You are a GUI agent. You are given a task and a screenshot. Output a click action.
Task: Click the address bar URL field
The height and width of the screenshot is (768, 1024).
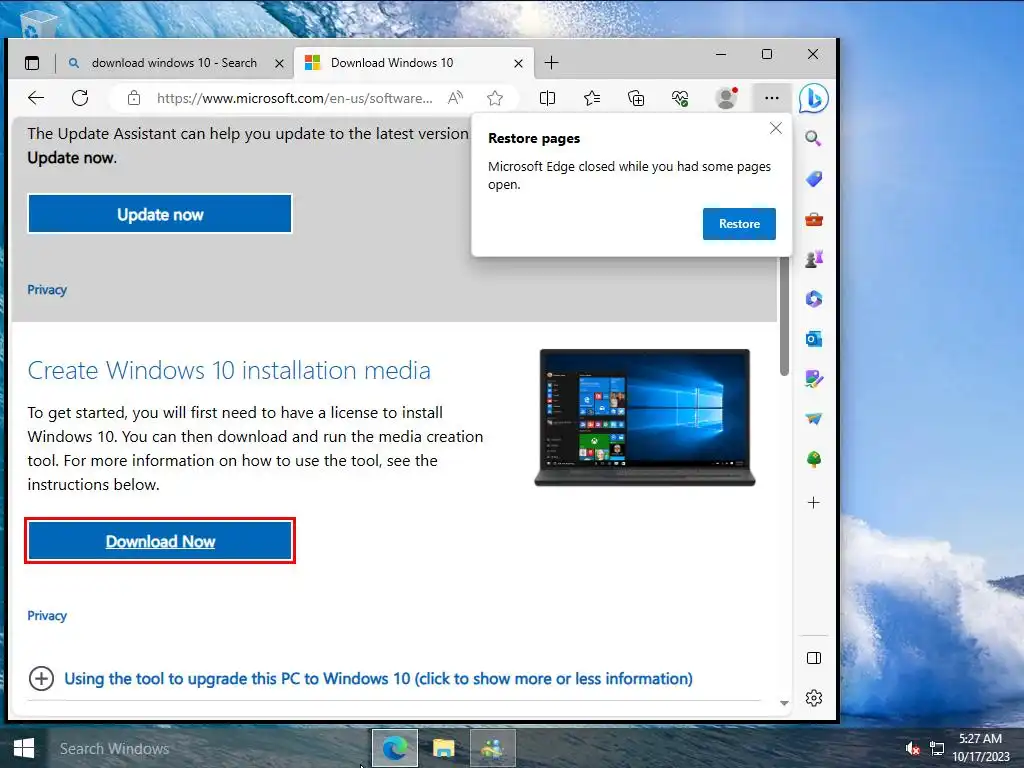point(295,98)
